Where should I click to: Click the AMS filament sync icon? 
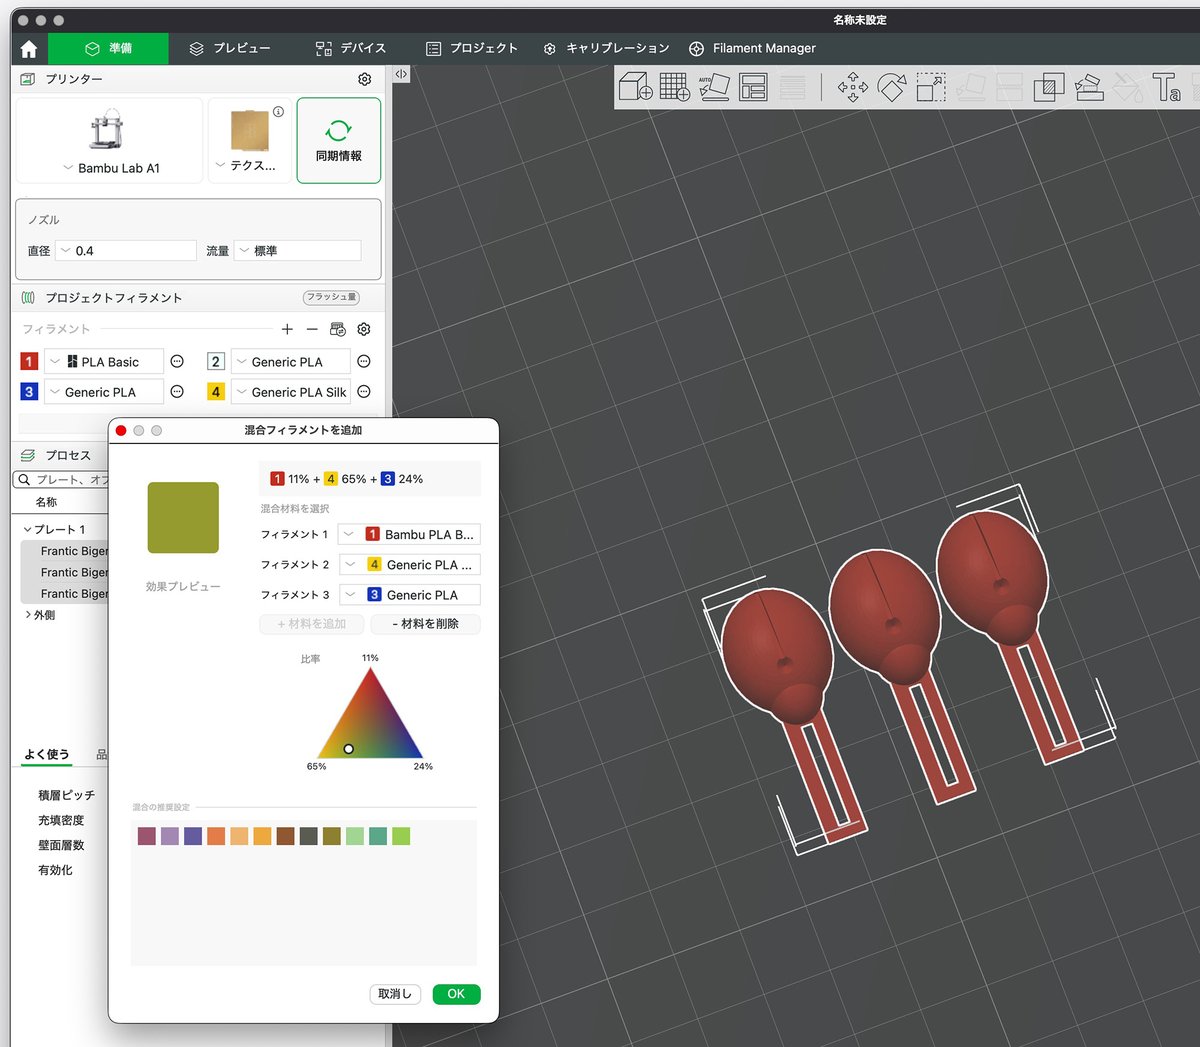click(338, 329)
